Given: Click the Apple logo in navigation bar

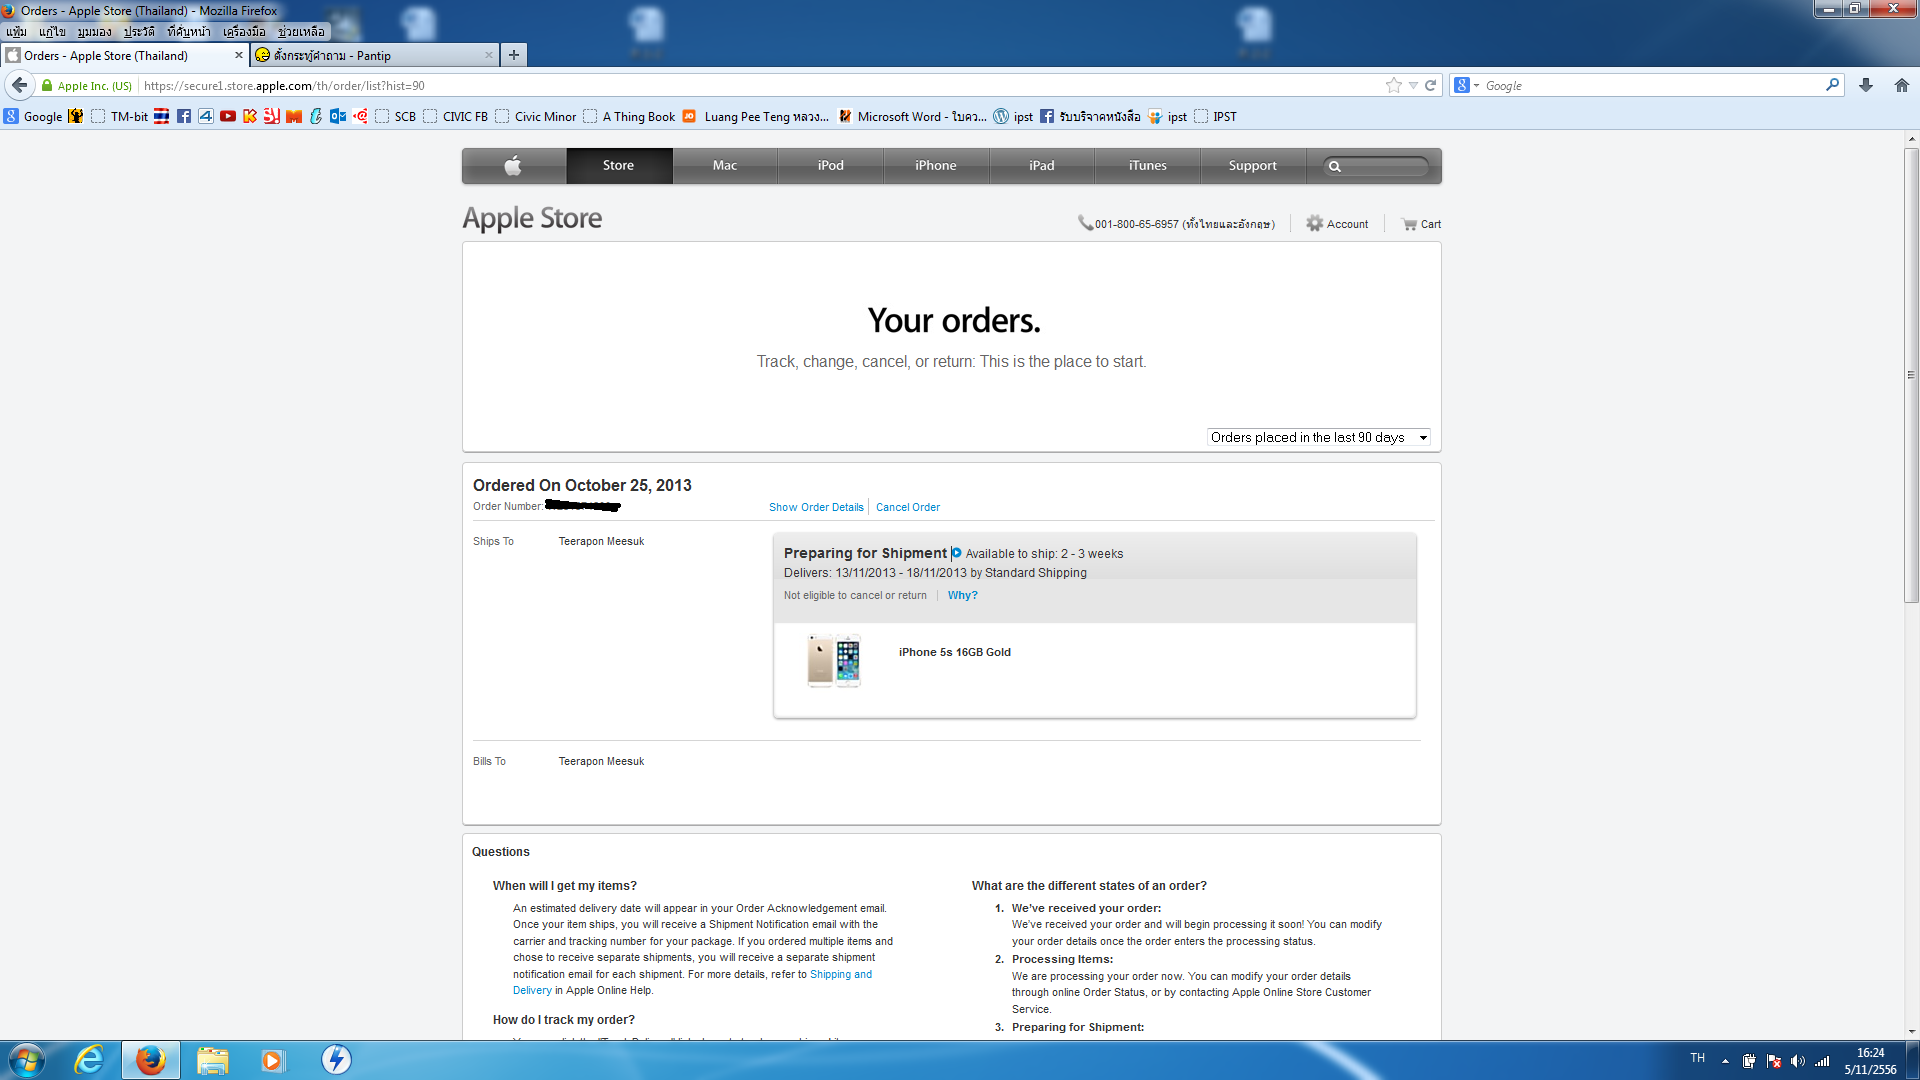Looking at the screenshot, I should coord(513,166).
